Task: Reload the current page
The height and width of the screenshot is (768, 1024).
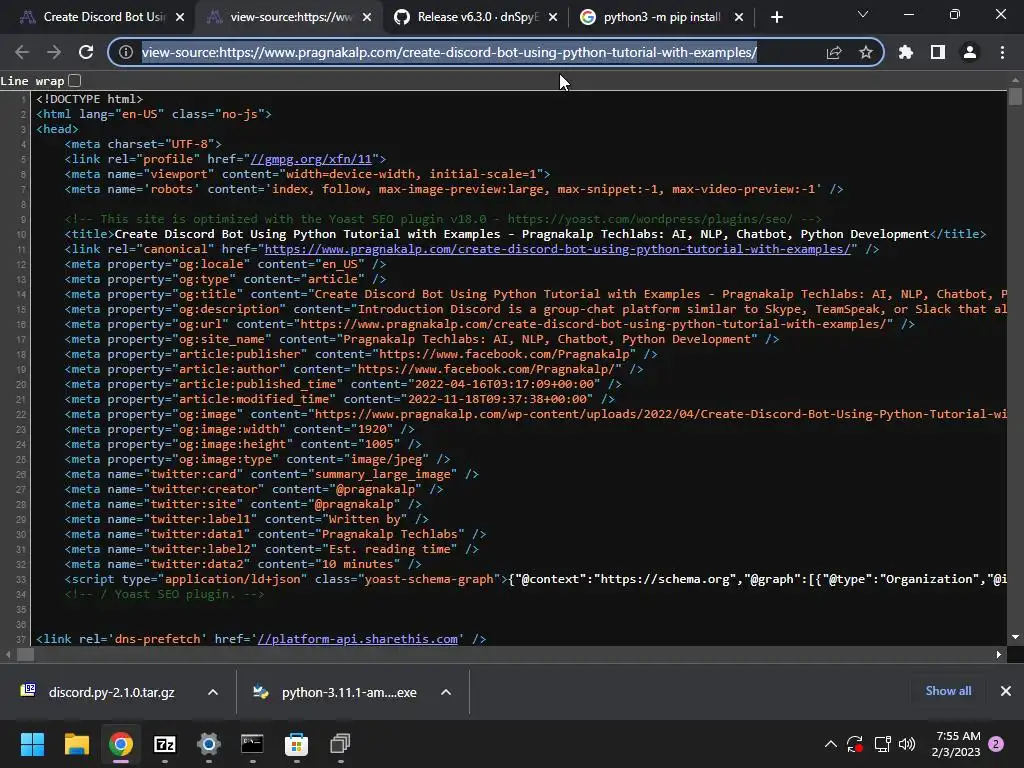Action: coord(86,52)
